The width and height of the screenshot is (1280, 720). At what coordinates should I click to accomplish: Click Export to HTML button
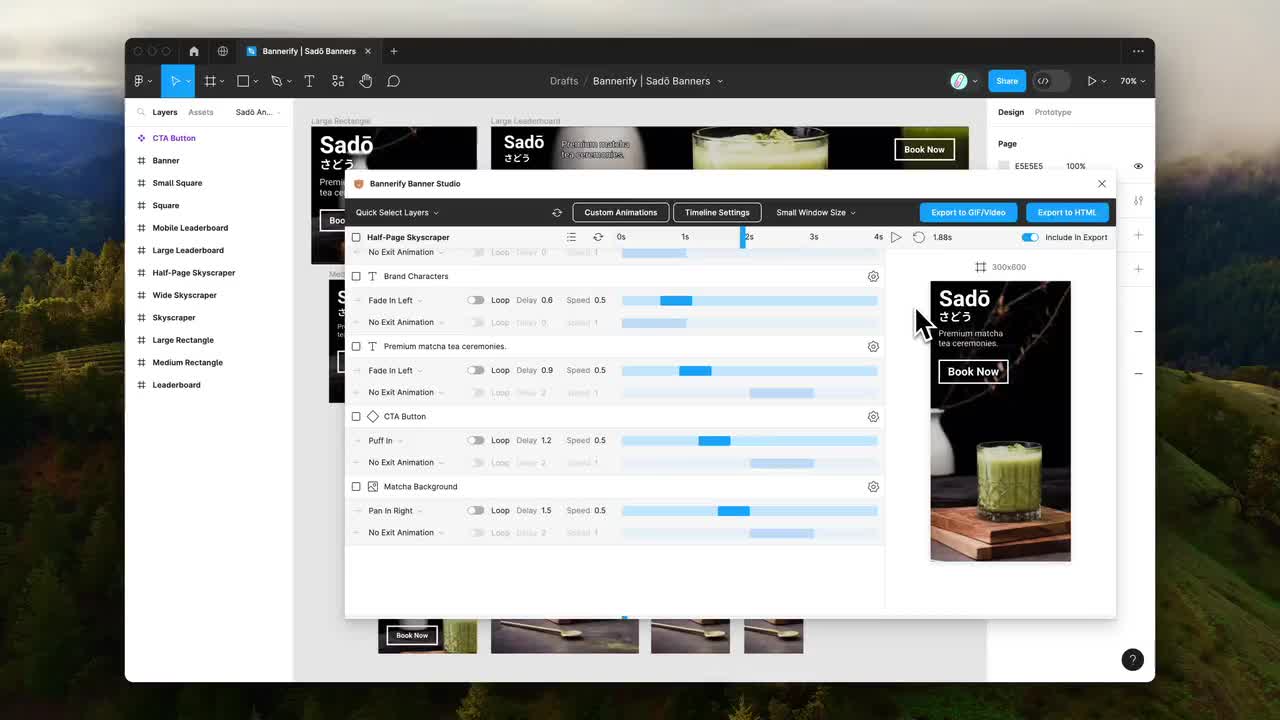coord(1067,212)
